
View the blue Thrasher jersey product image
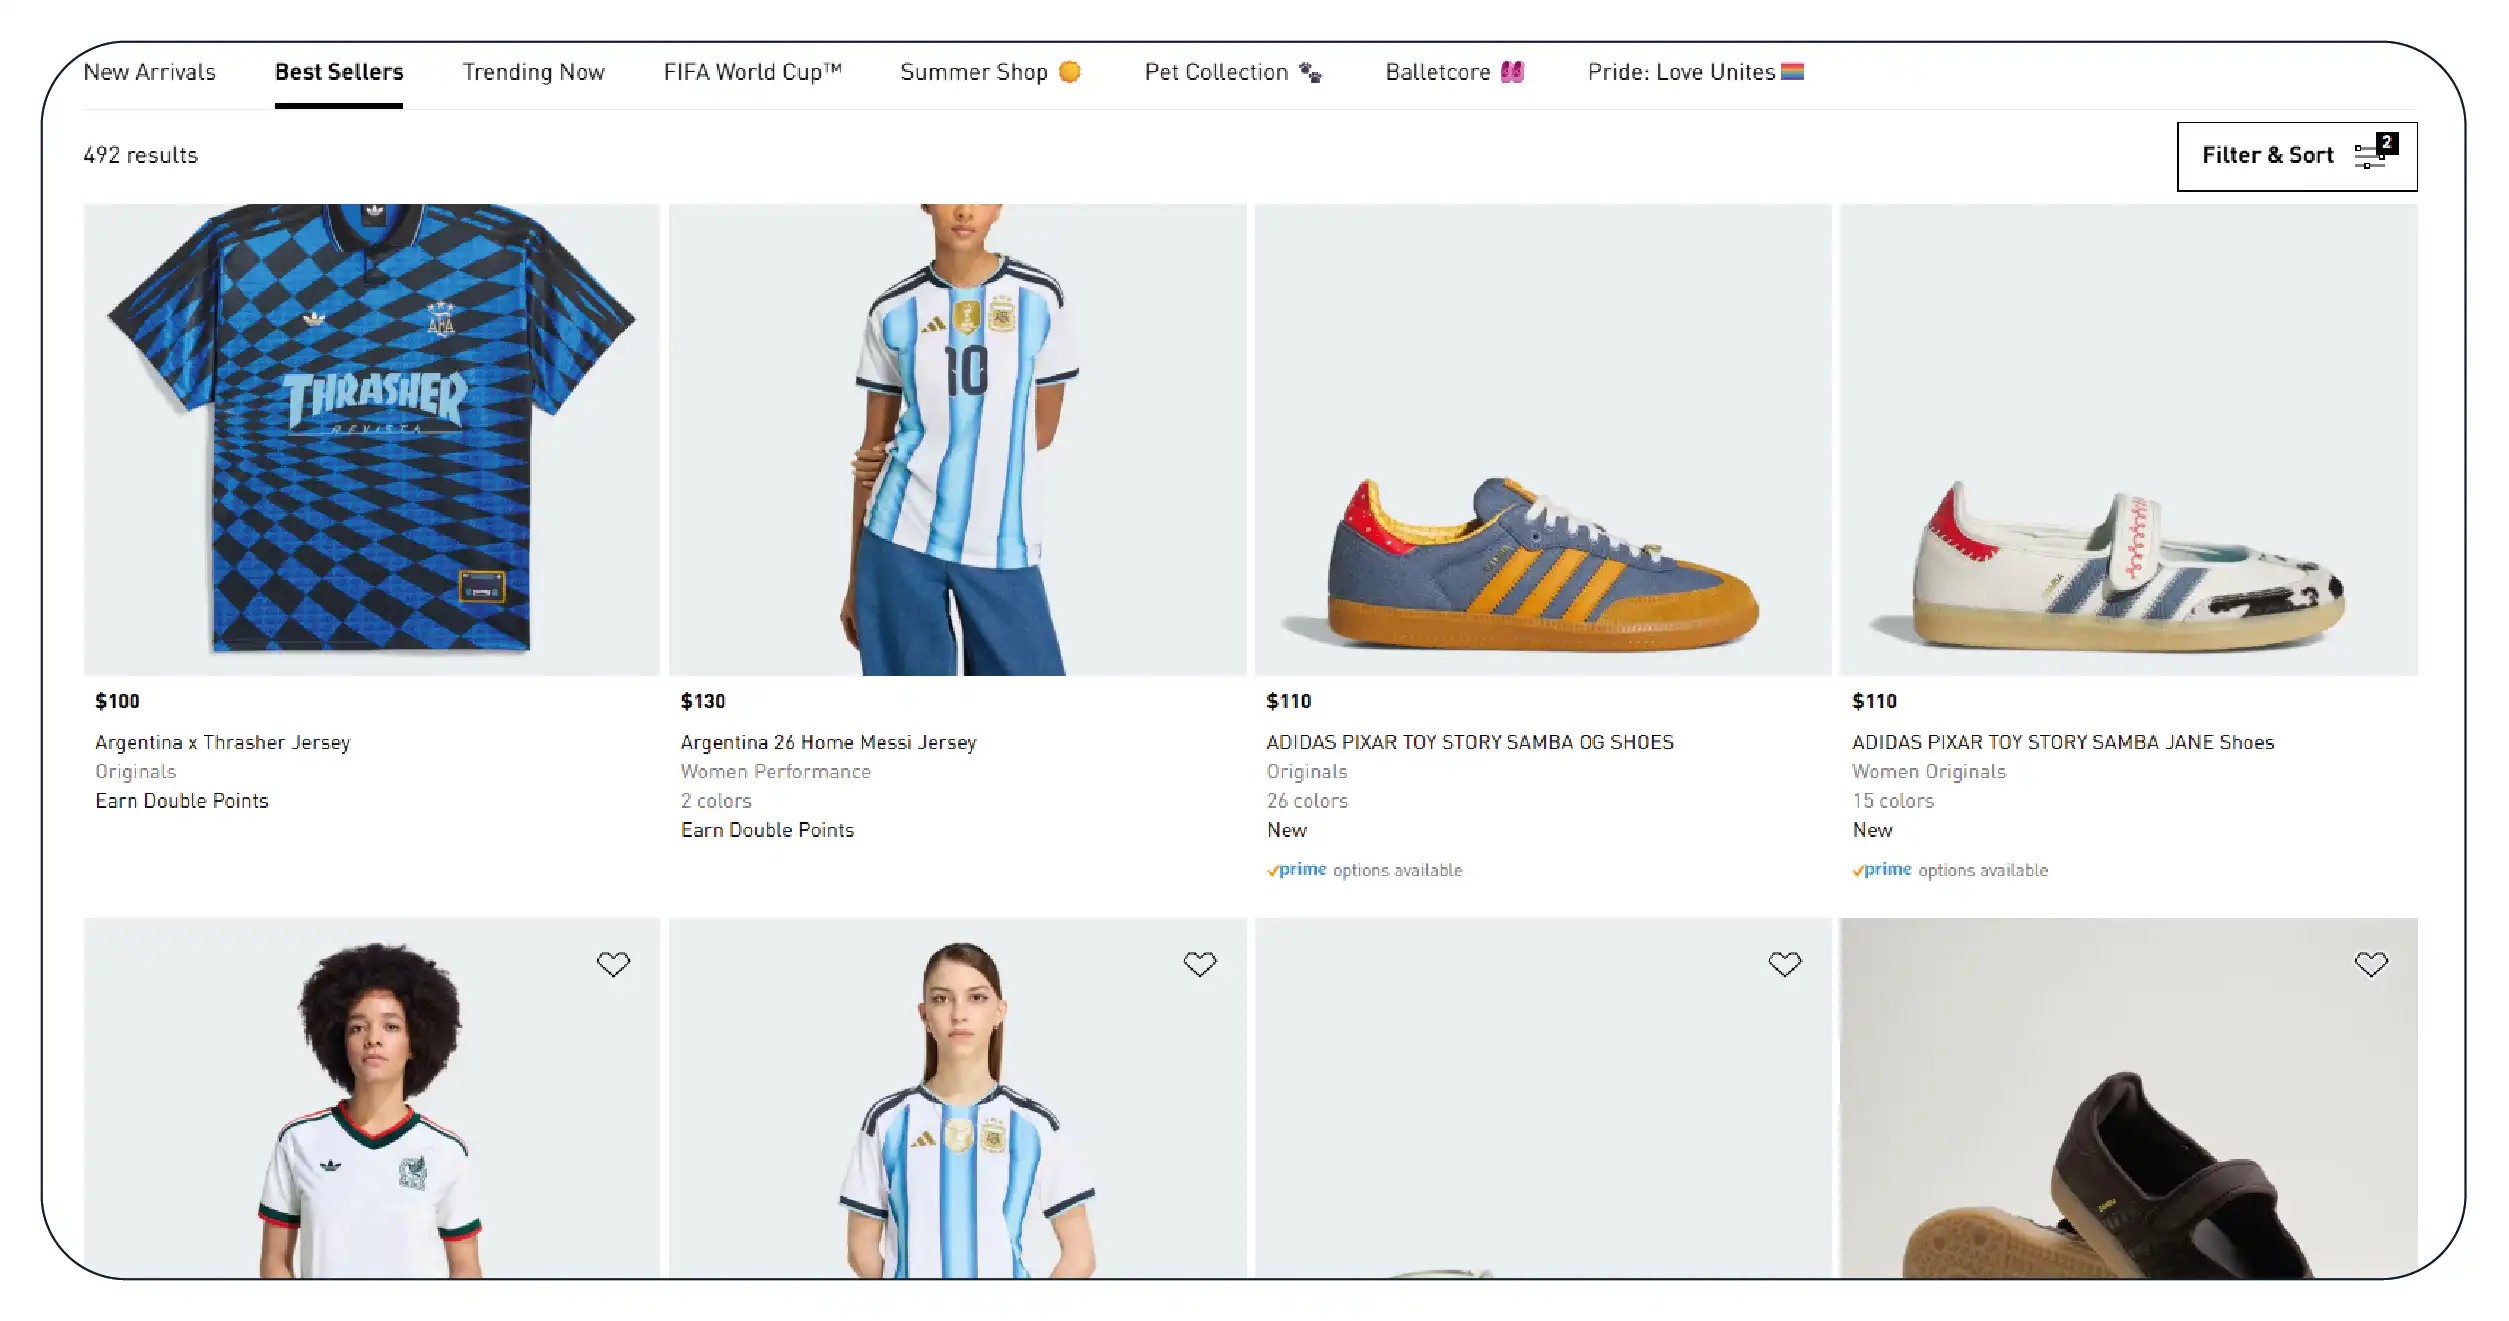coord(371,439)
